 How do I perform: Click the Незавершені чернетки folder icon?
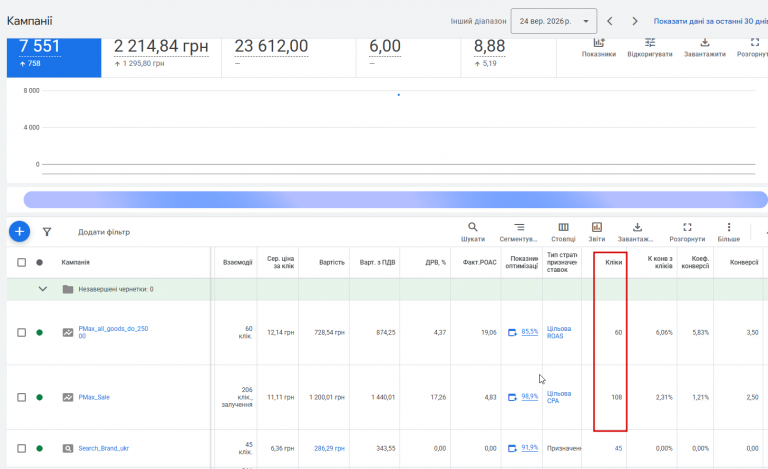coord(68,289)
